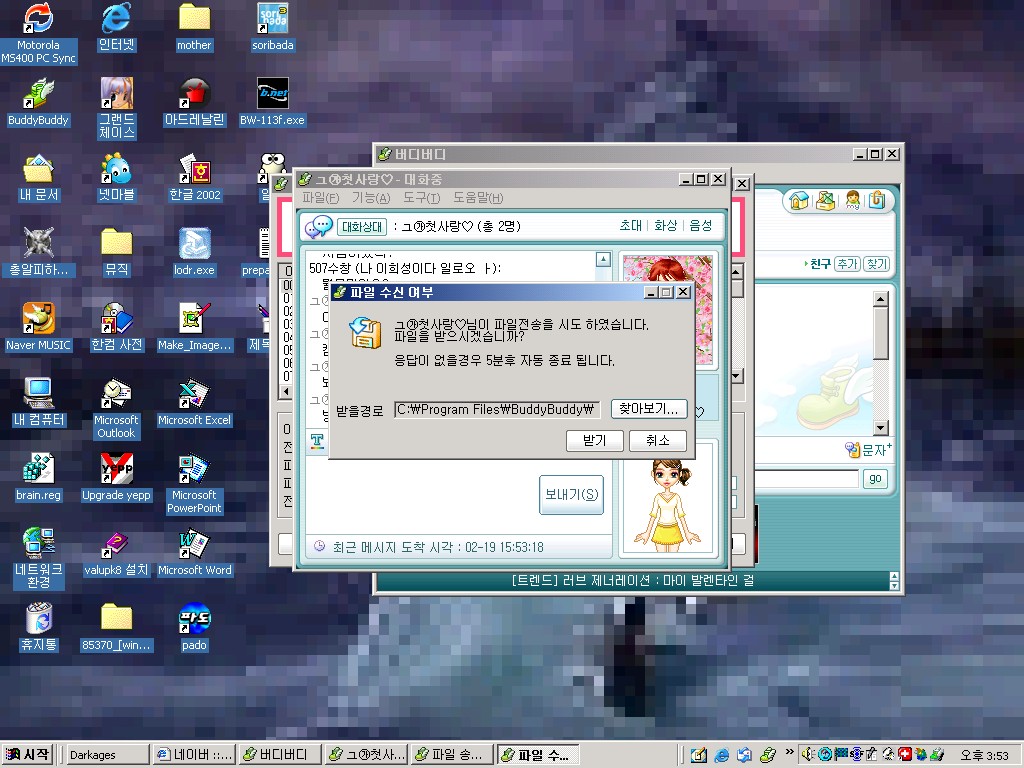Expand the quick launch overflow chevron
Viewport: 1024px width, 768px height.
(x=790, y=753)
